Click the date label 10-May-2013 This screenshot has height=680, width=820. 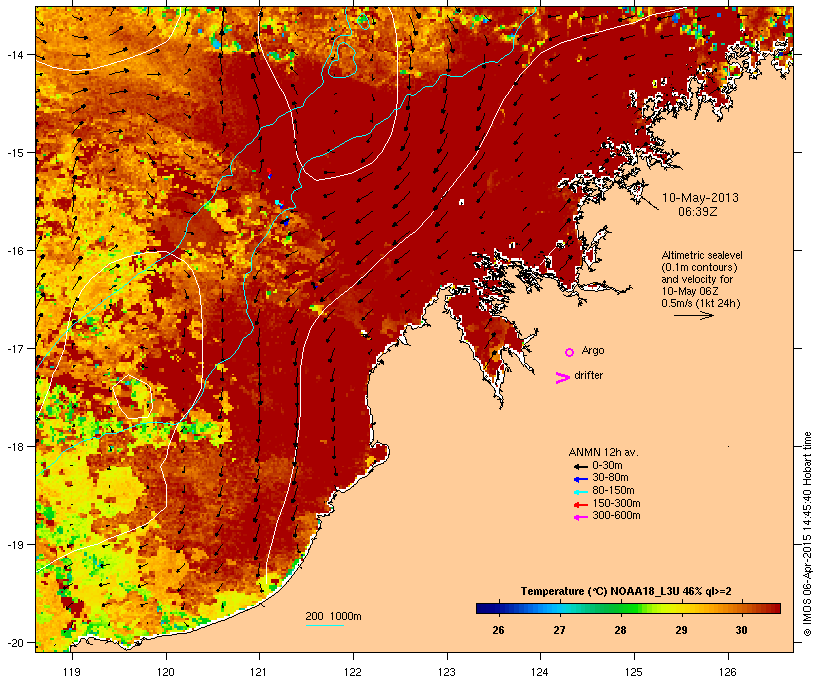[700, 198]
